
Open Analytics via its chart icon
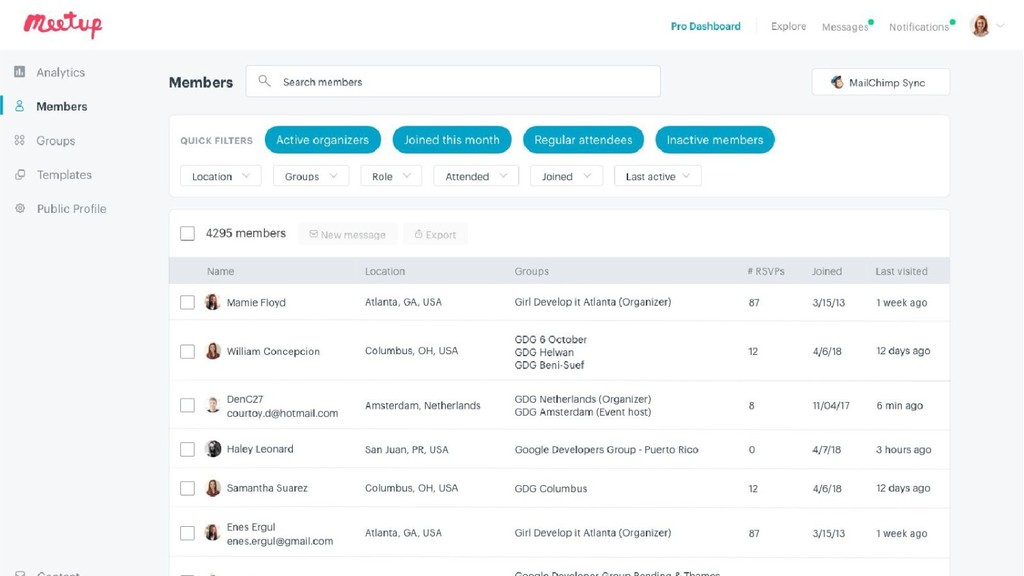(x=19, y=72)
